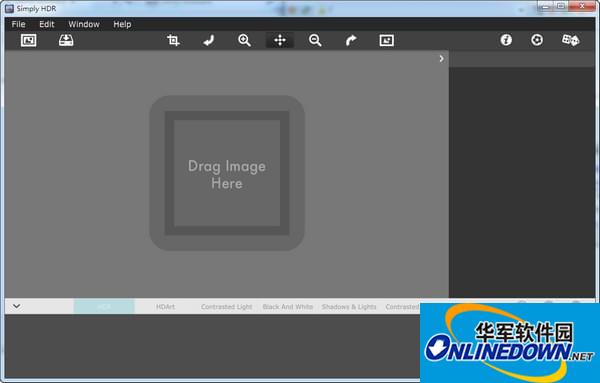The height and width of the screenshot is (383, 600).
Task: Click the fit image to screen icon
Action: coord(386,40)
